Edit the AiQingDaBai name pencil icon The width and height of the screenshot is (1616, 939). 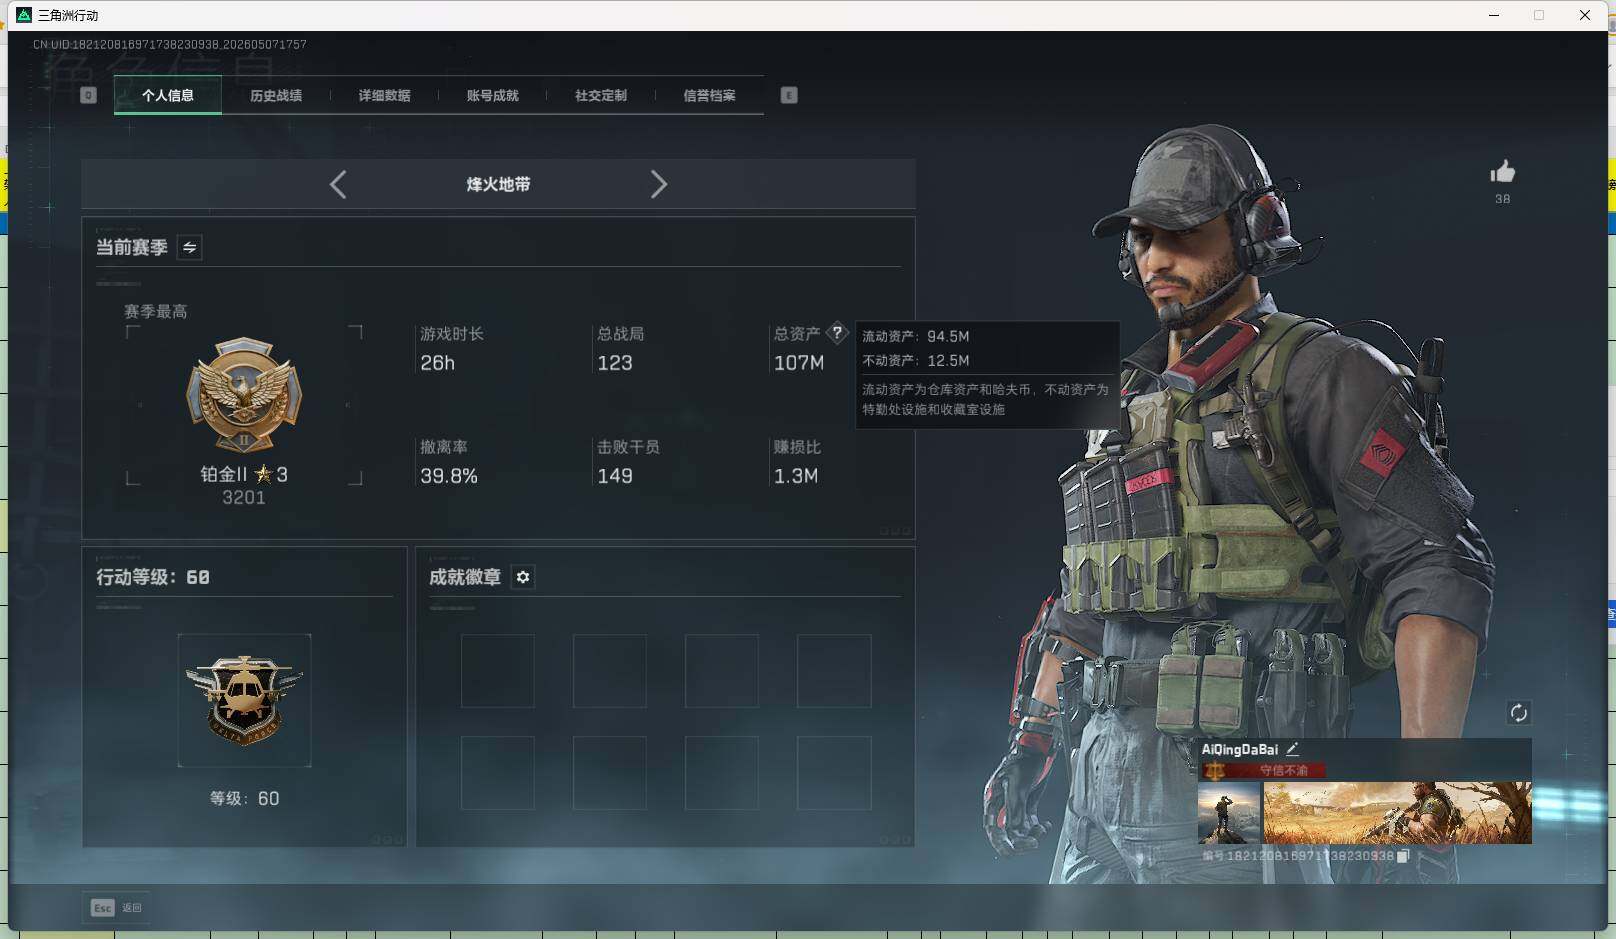click(1292, 748)
